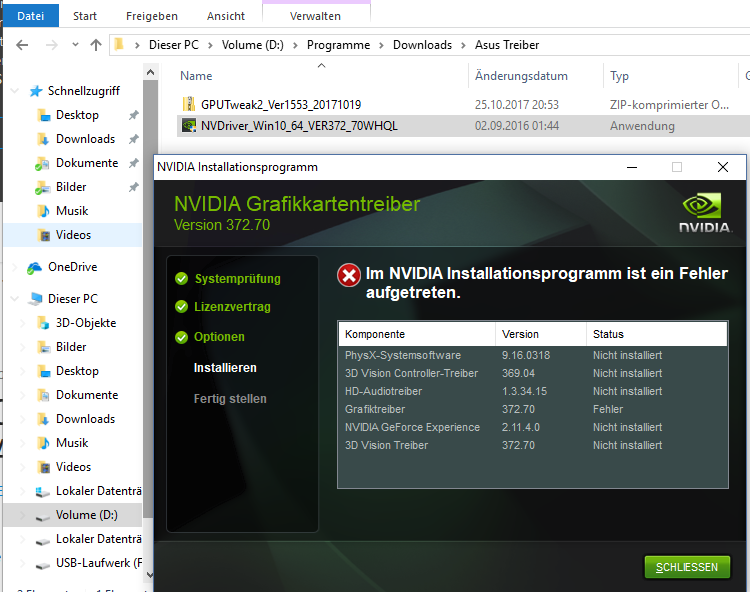Open the recent locations dropdown arrow

coord(75,45)
